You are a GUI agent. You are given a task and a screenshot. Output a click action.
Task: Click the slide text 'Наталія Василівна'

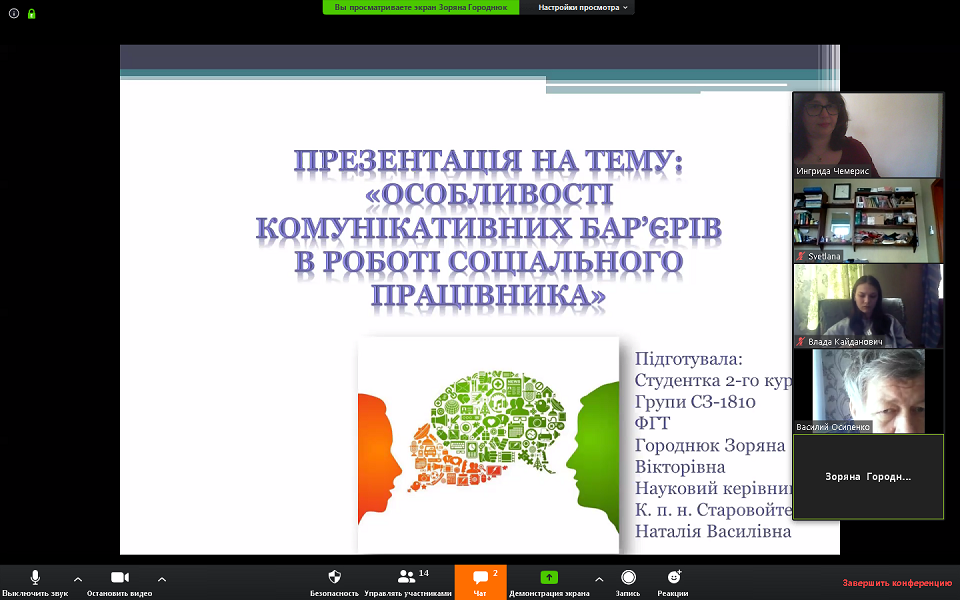coord(713,531)
